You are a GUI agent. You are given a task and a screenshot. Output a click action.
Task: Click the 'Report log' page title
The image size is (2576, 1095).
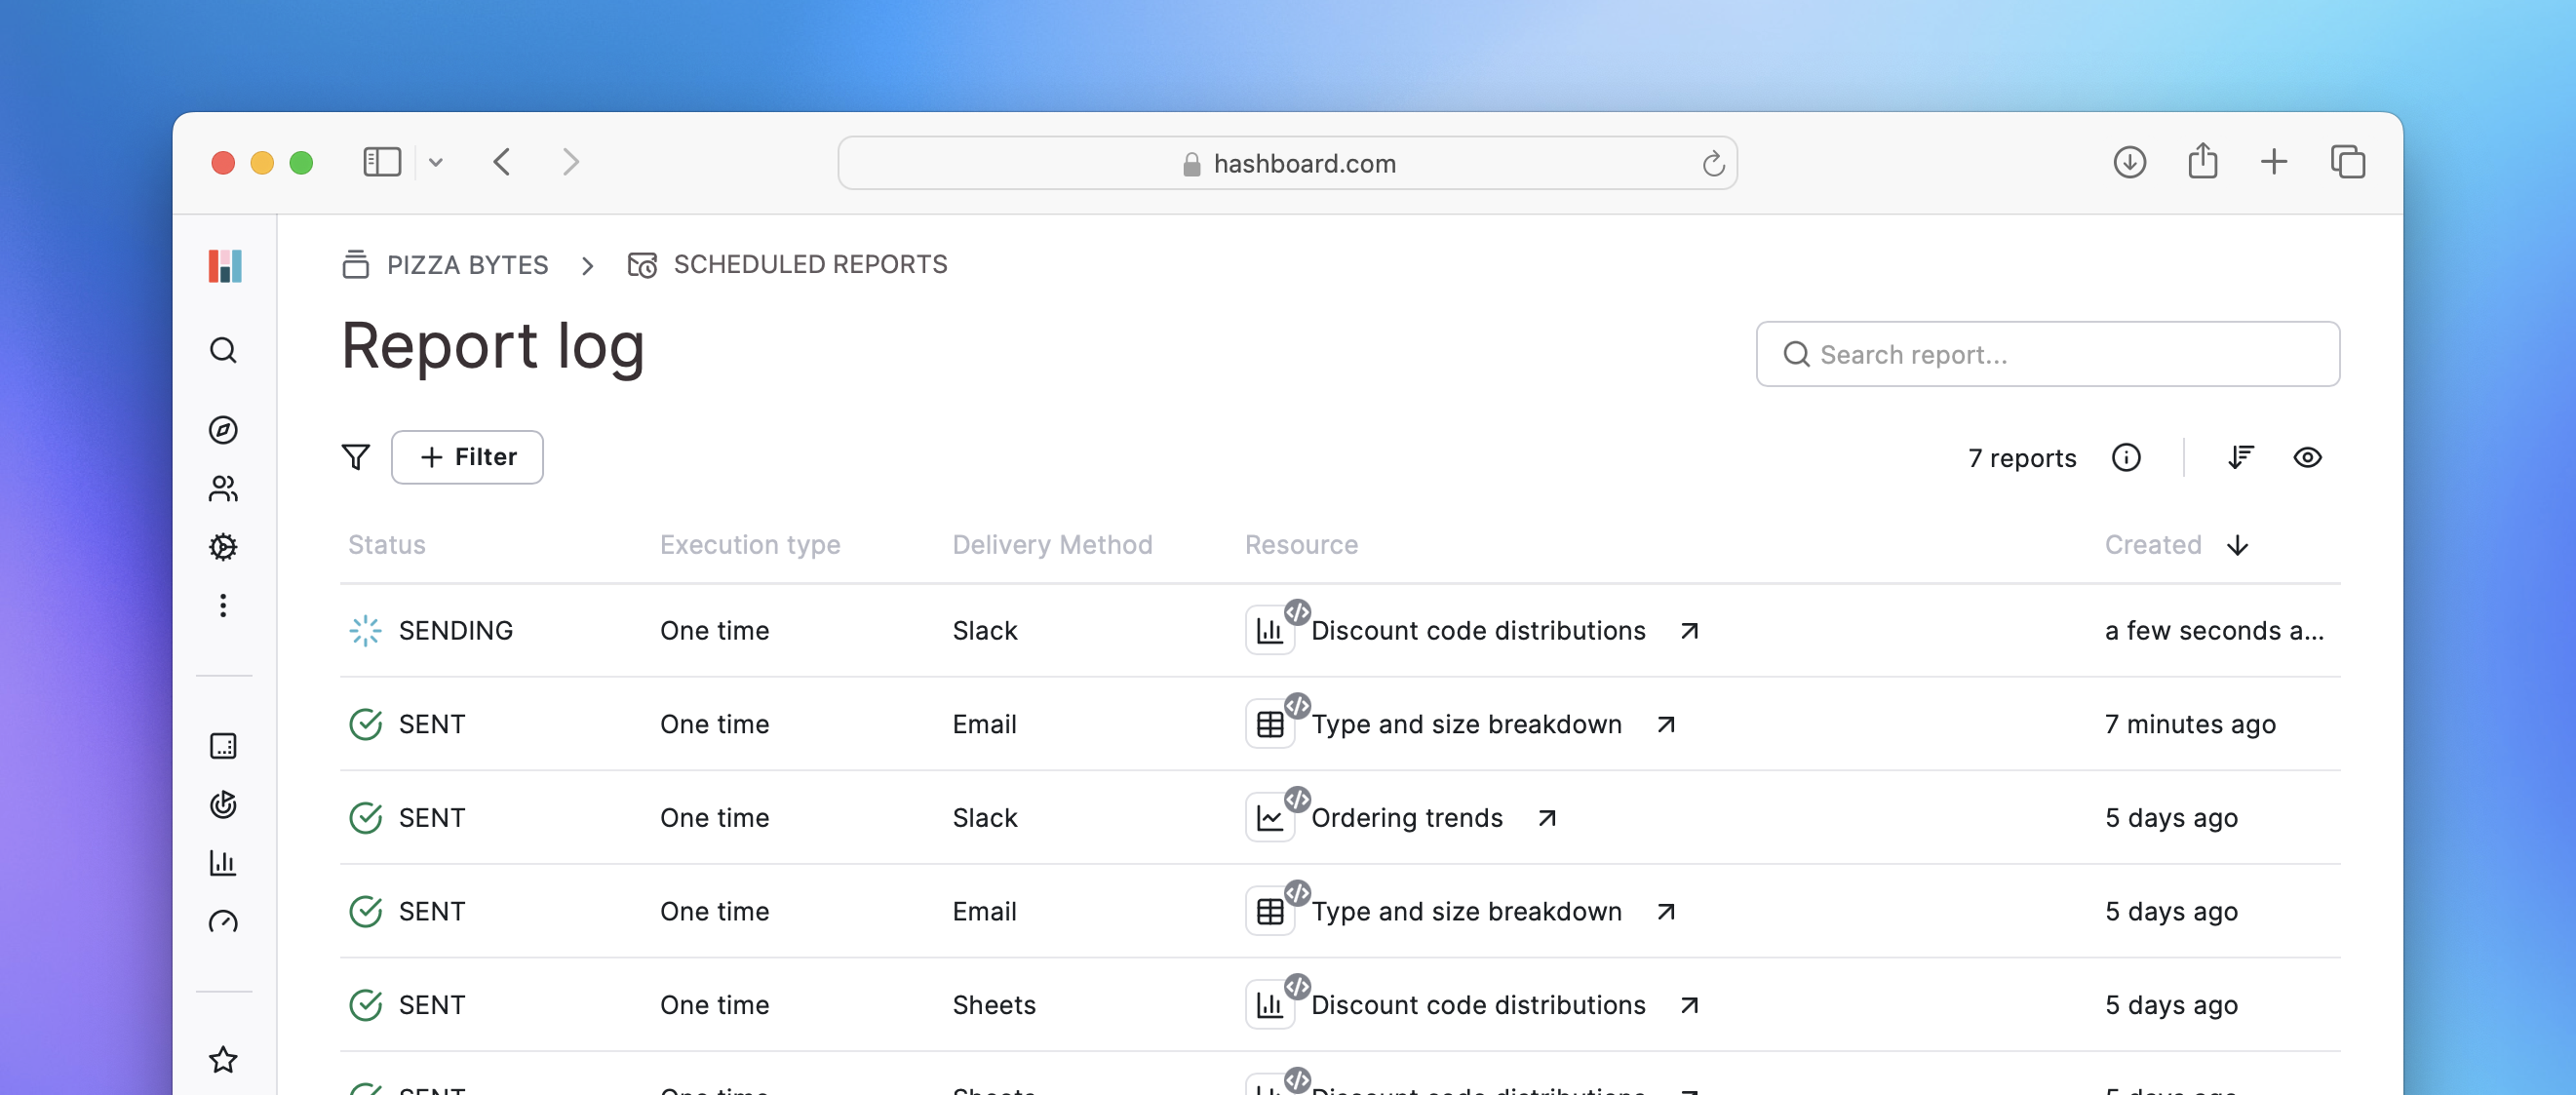(x=493, y=346)
